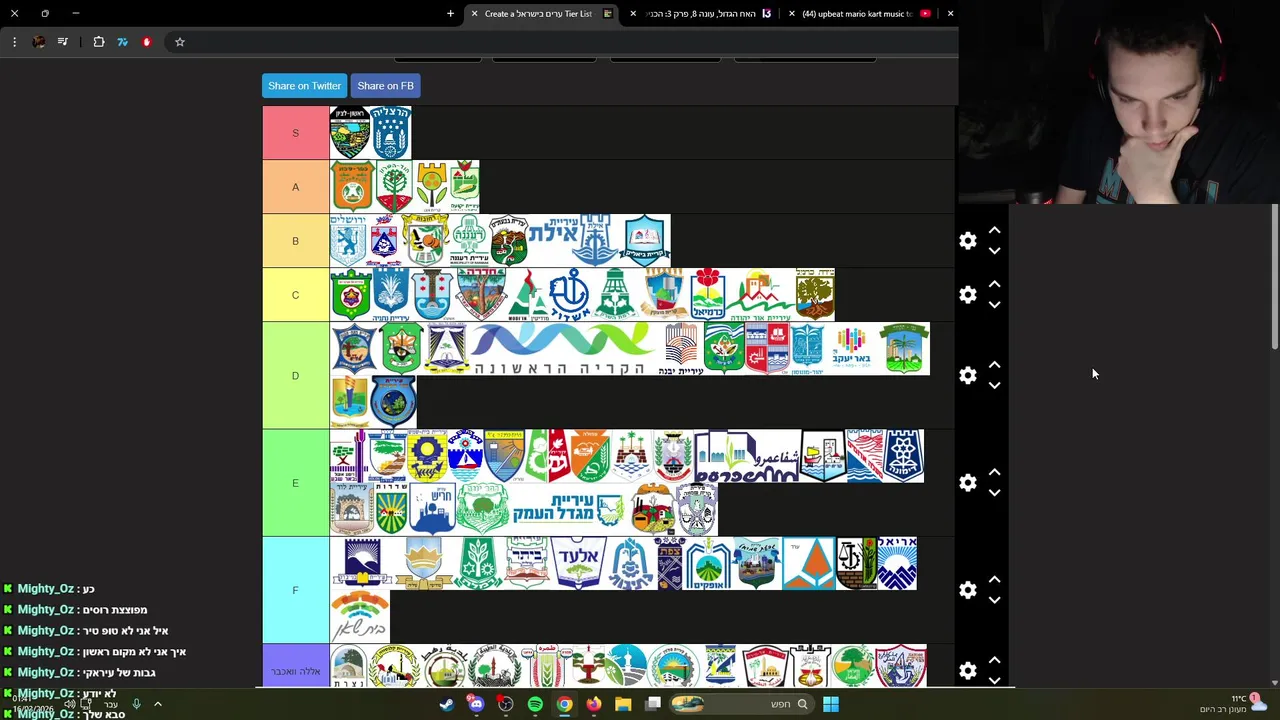Move tier E row up with arrow

point(994,472)
